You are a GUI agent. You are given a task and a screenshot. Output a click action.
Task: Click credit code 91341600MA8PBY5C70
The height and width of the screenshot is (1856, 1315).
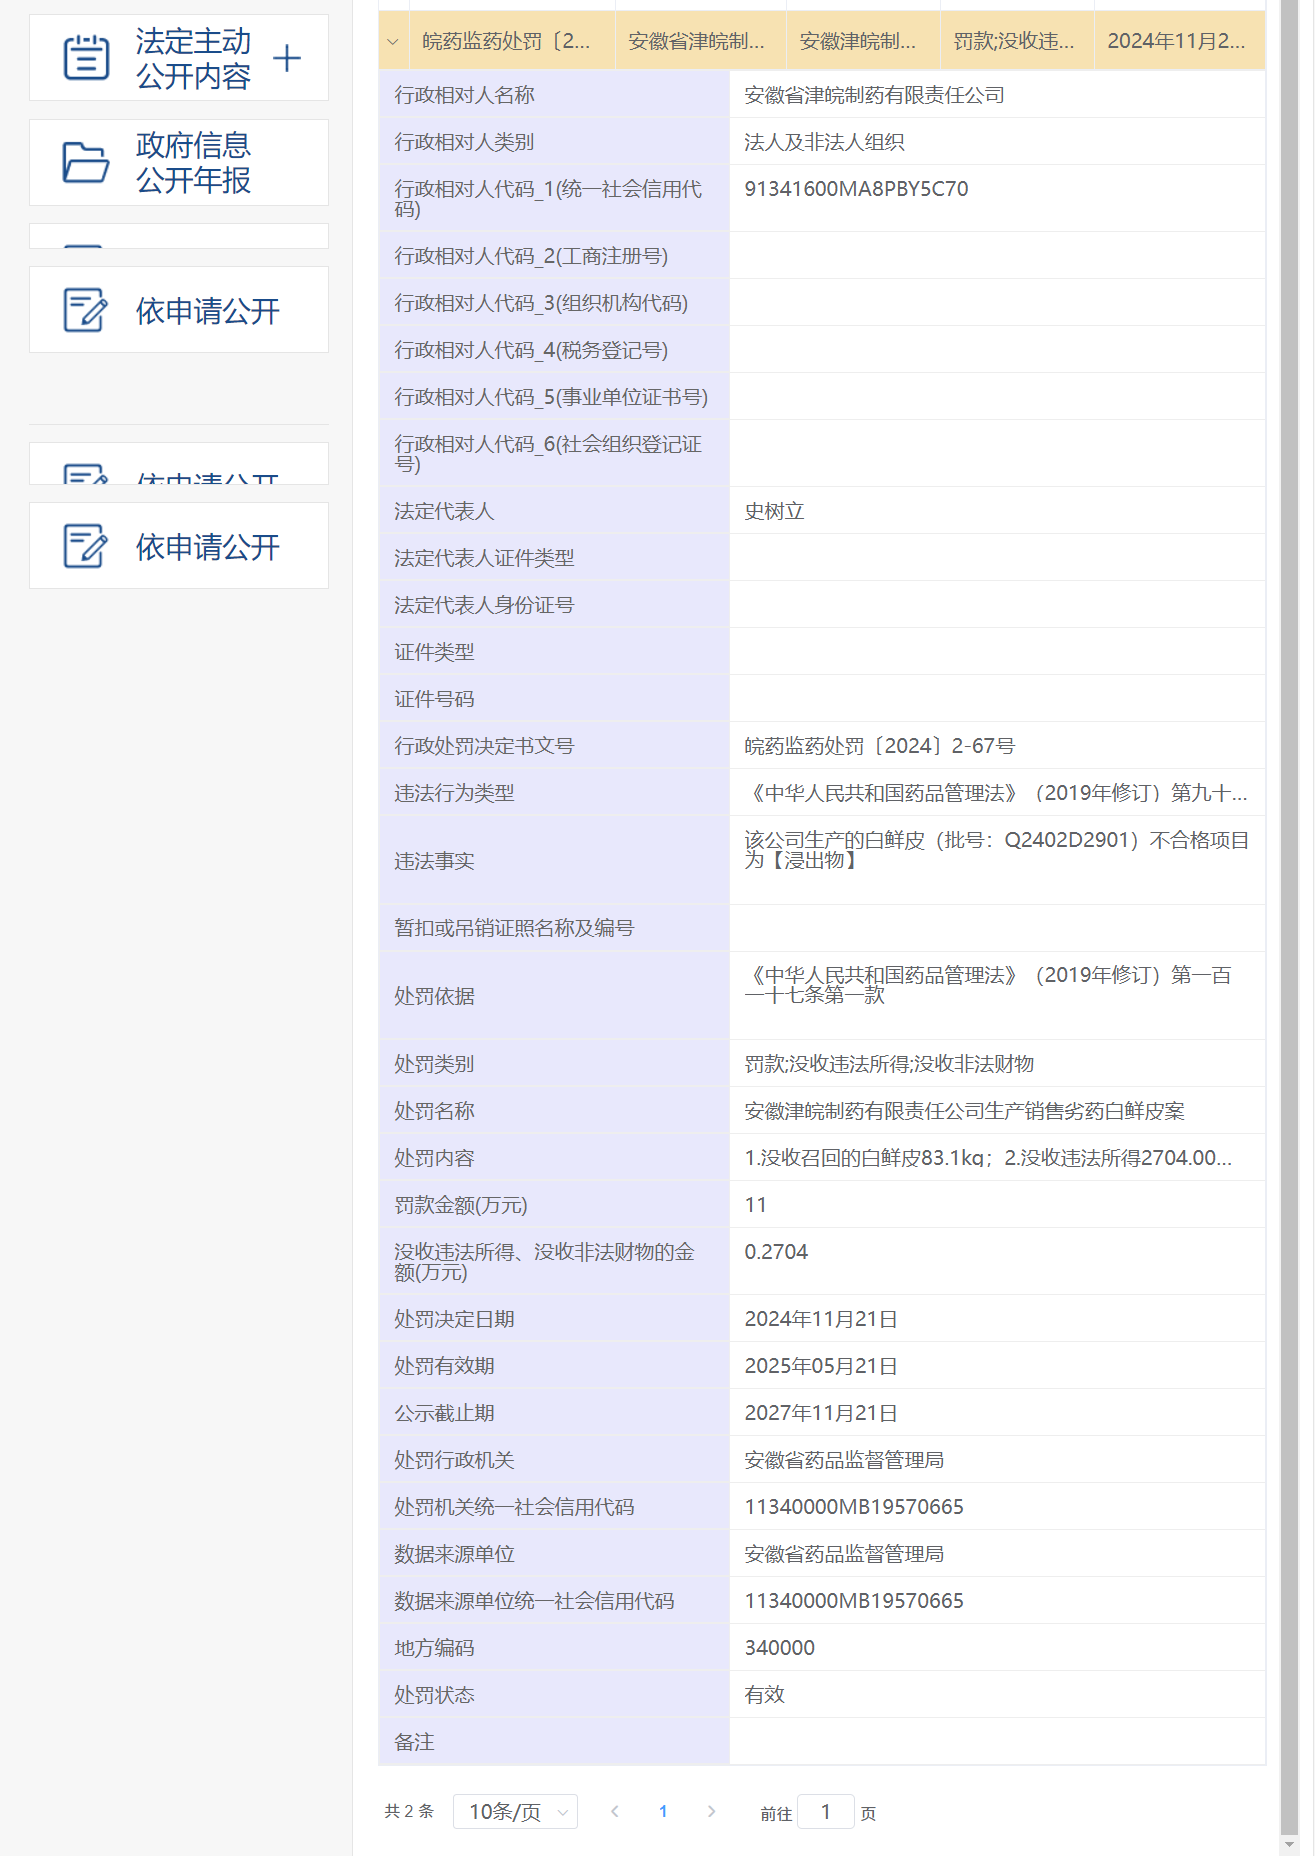856,189
